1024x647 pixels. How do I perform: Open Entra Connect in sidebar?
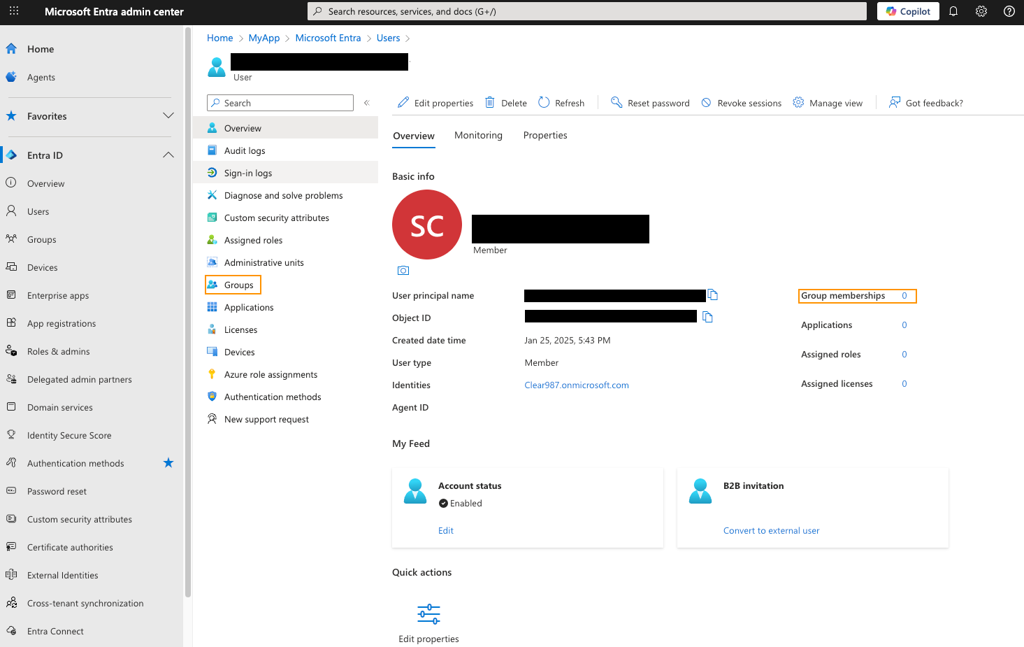[56, 631]
